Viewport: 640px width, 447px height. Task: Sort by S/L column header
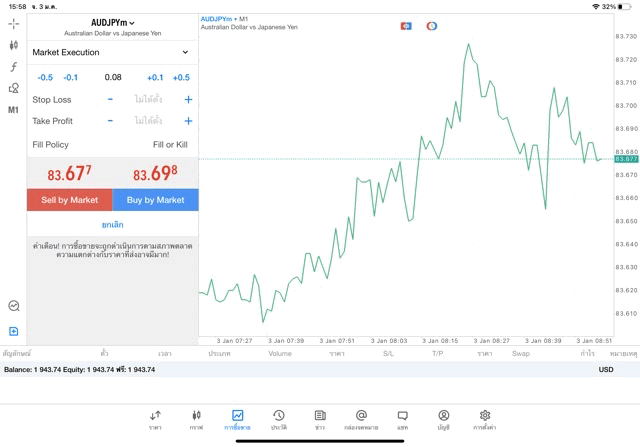point(388,354)
